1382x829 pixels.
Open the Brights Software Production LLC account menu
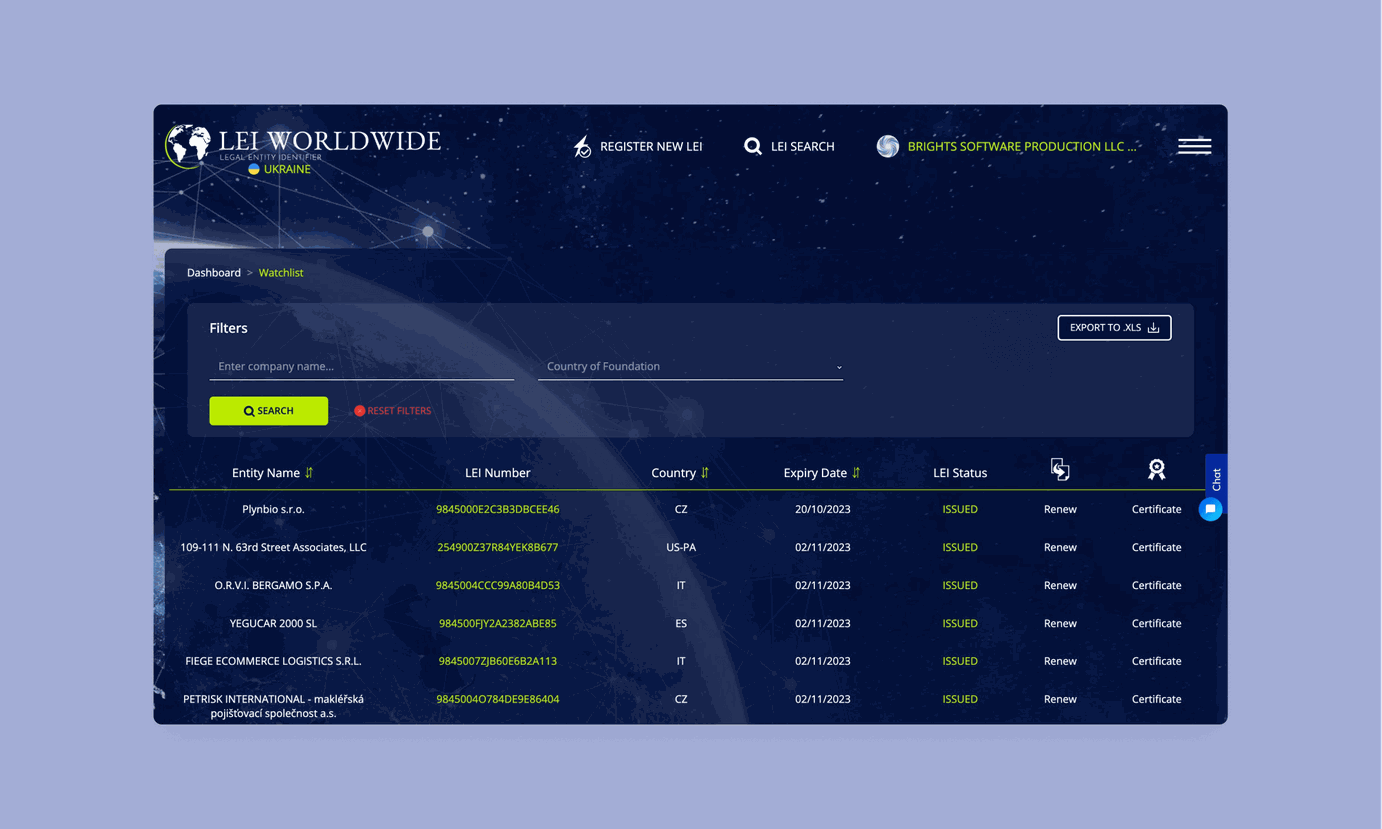pos(1022,146)
